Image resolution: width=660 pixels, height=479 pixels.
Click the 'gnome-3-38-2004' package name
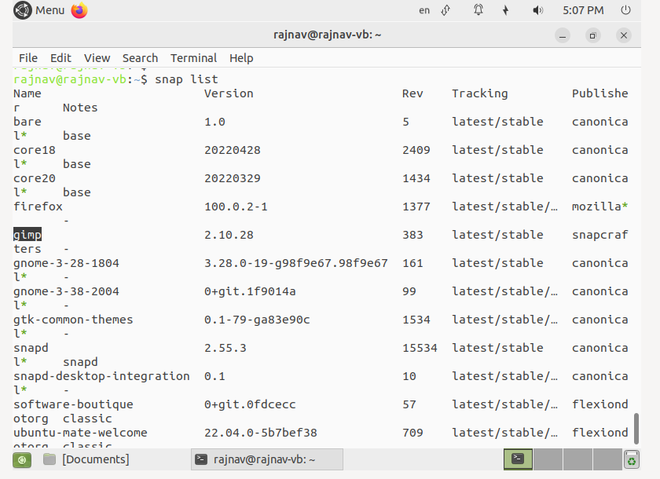(x=66, y=291)
